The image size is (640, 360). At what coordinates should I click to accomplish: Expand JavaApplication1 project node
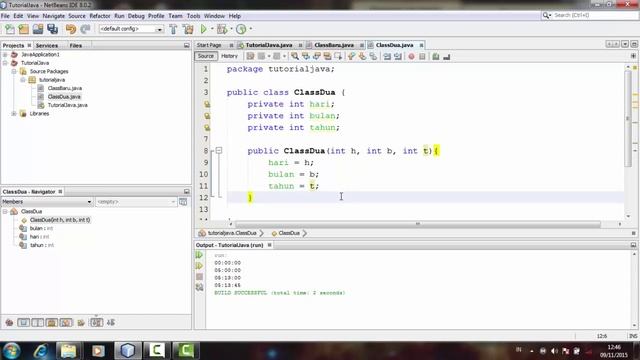click(x=5, y=54)
